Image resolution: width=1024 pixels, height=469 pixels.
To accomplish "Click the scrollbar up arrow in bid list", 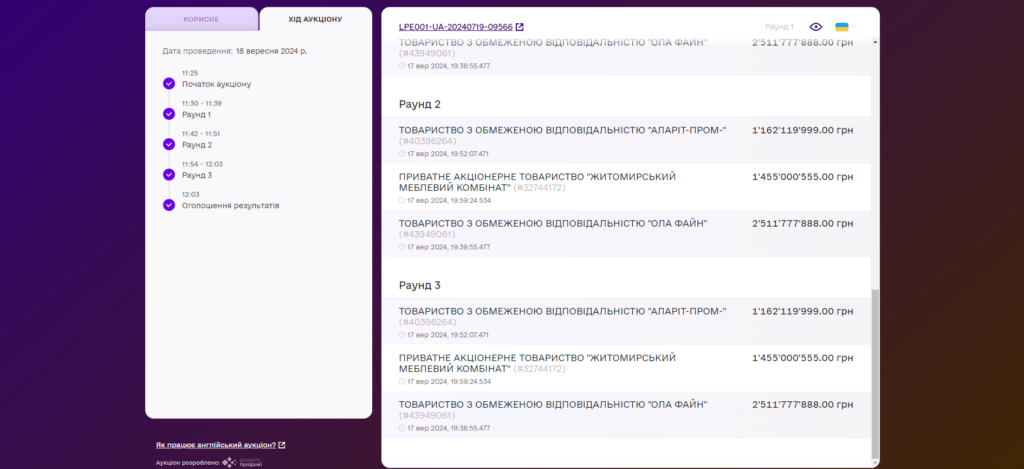I will pyautogui.click(x=875, y=42).
